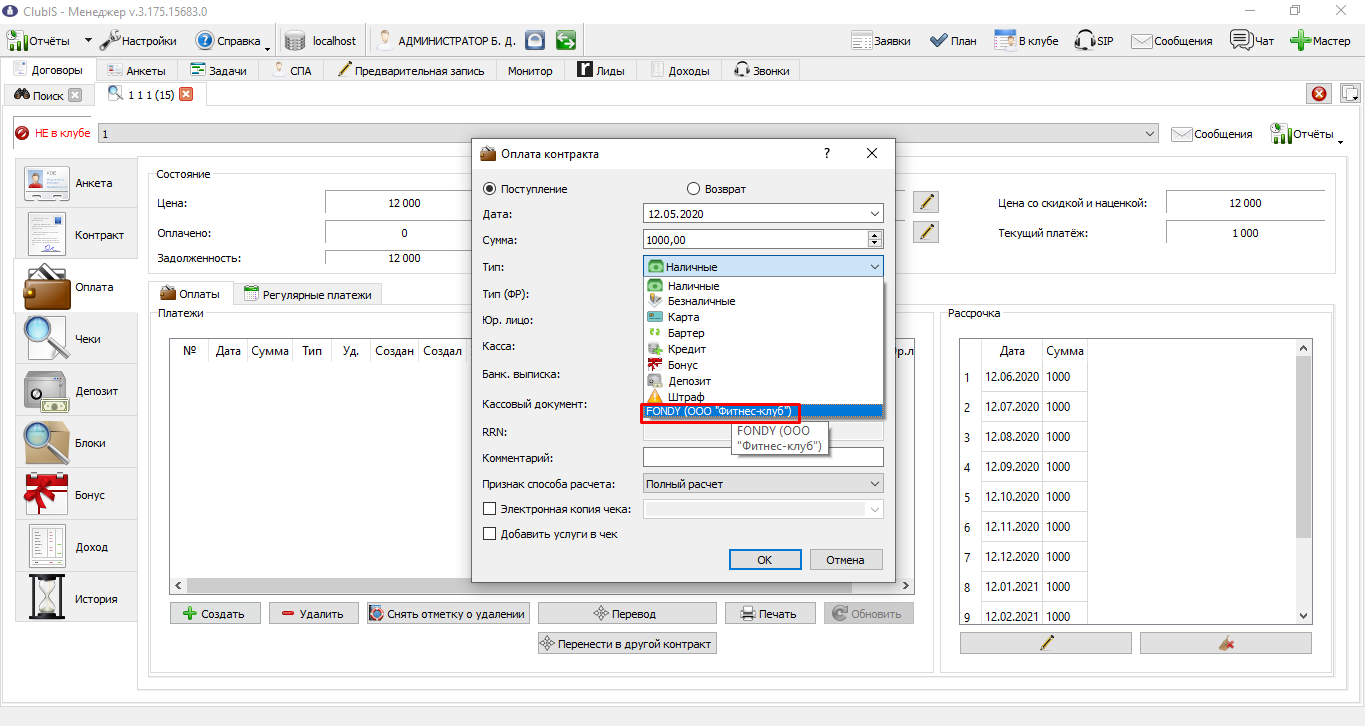Image resolution: width=1365 pixels, height=726 pixels.
Task: Open the Чат chat
Action: tap(1252, 41)
